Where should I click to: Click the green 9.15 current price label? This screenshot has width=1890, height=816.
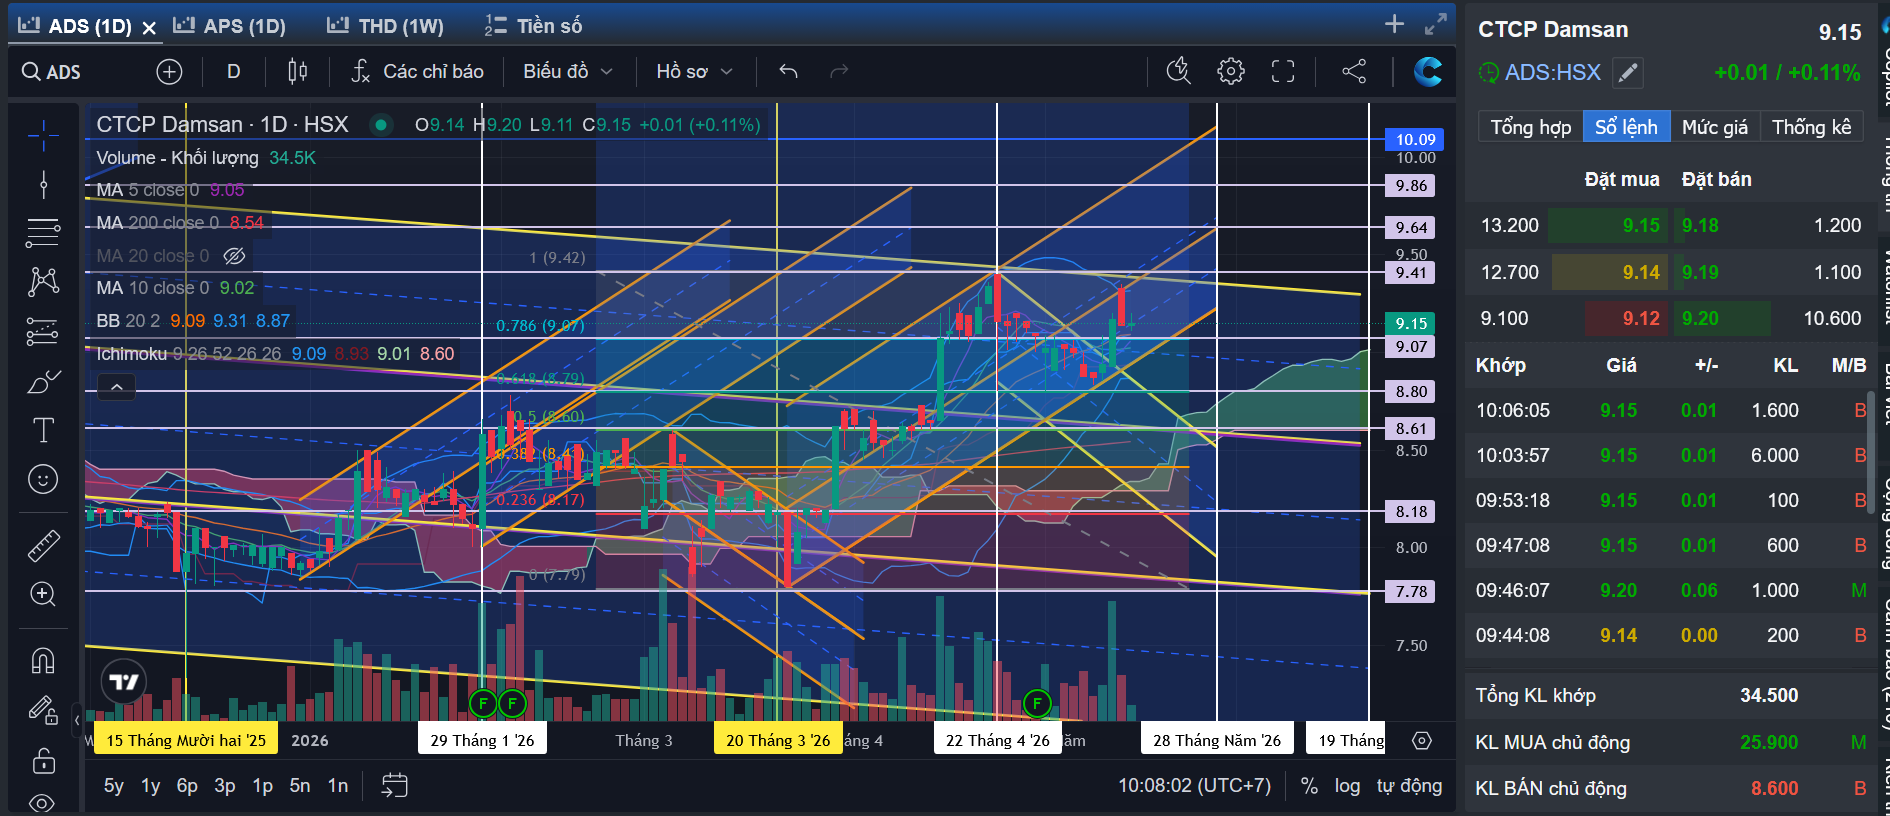point(1411,323)
